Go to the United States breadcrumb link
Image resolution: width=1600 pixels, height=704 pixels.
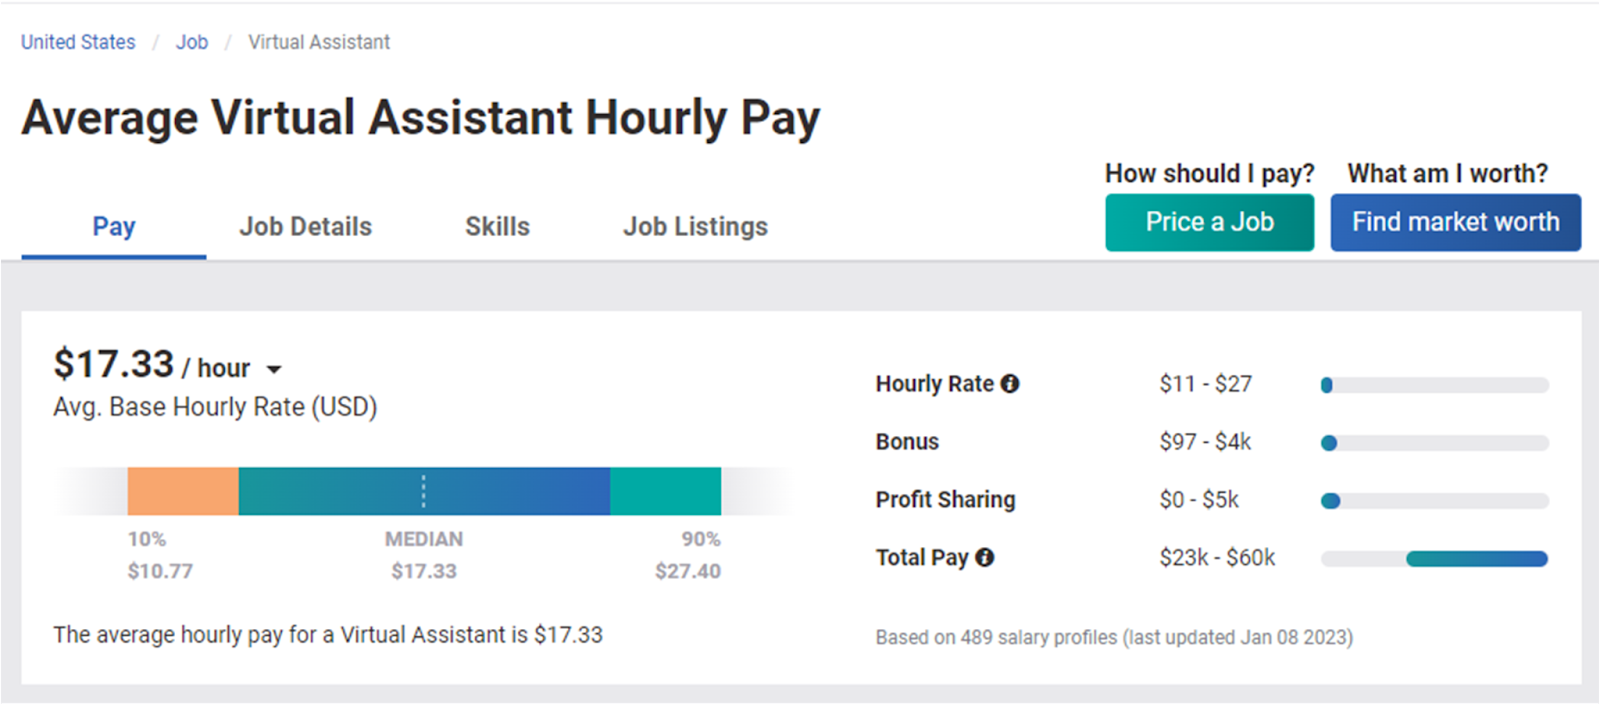(78, 42)
